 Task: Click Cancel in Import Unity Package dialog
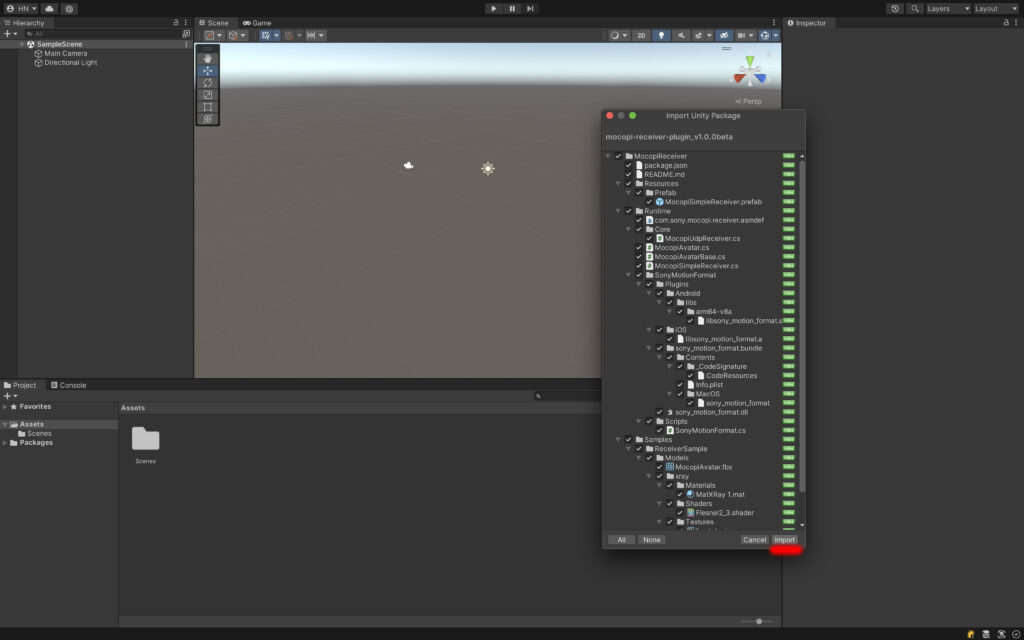pos(754,539)
